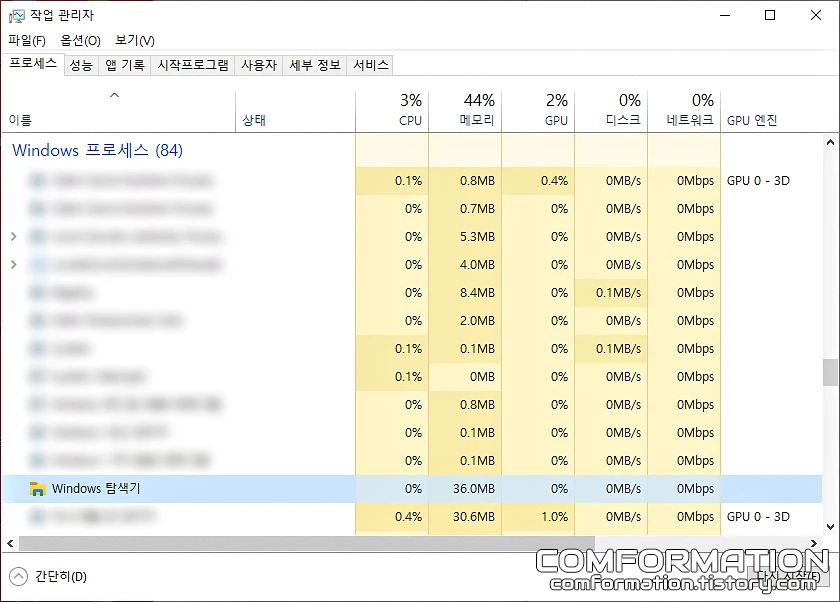
Task: Sort by the 상태 column header
Action: 295,111
